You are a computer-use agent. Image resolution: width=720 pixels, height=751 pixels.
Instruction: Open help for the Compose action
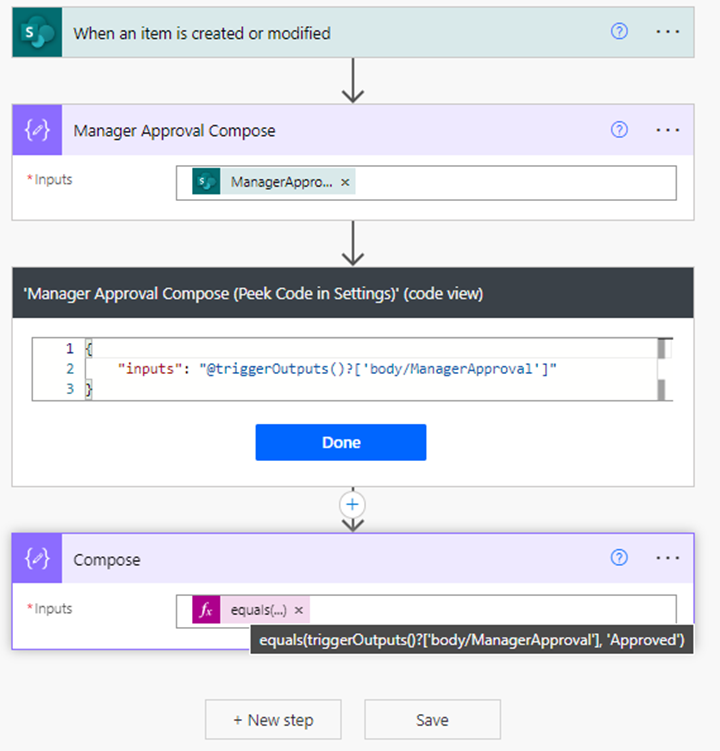pos(619,558)
